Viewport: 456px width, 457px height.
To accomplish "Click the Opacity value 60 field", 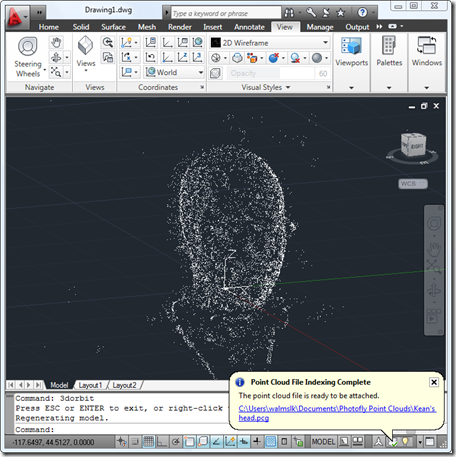I will point(323,73).
